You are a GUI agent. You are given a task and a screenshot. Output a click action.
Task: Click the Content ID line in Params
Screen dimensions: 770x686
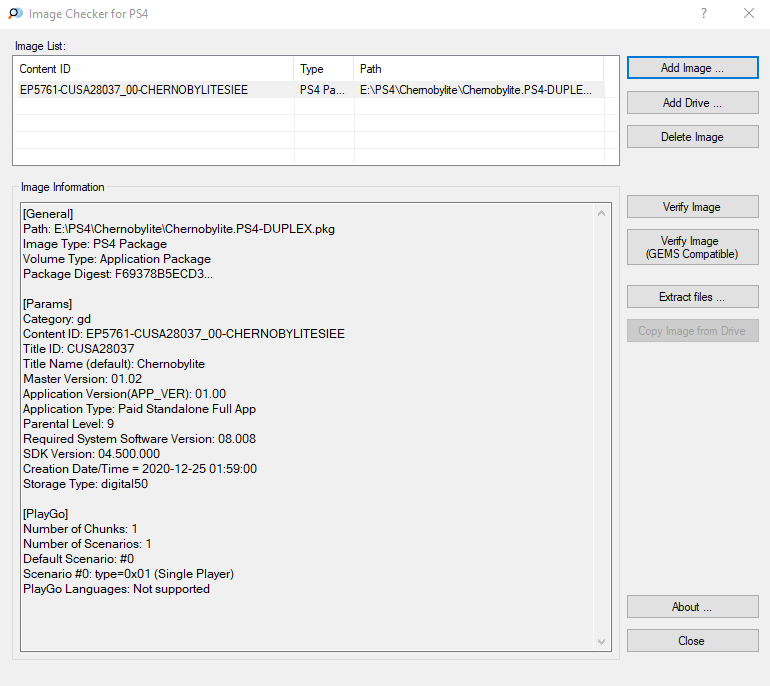pos(184,334)
